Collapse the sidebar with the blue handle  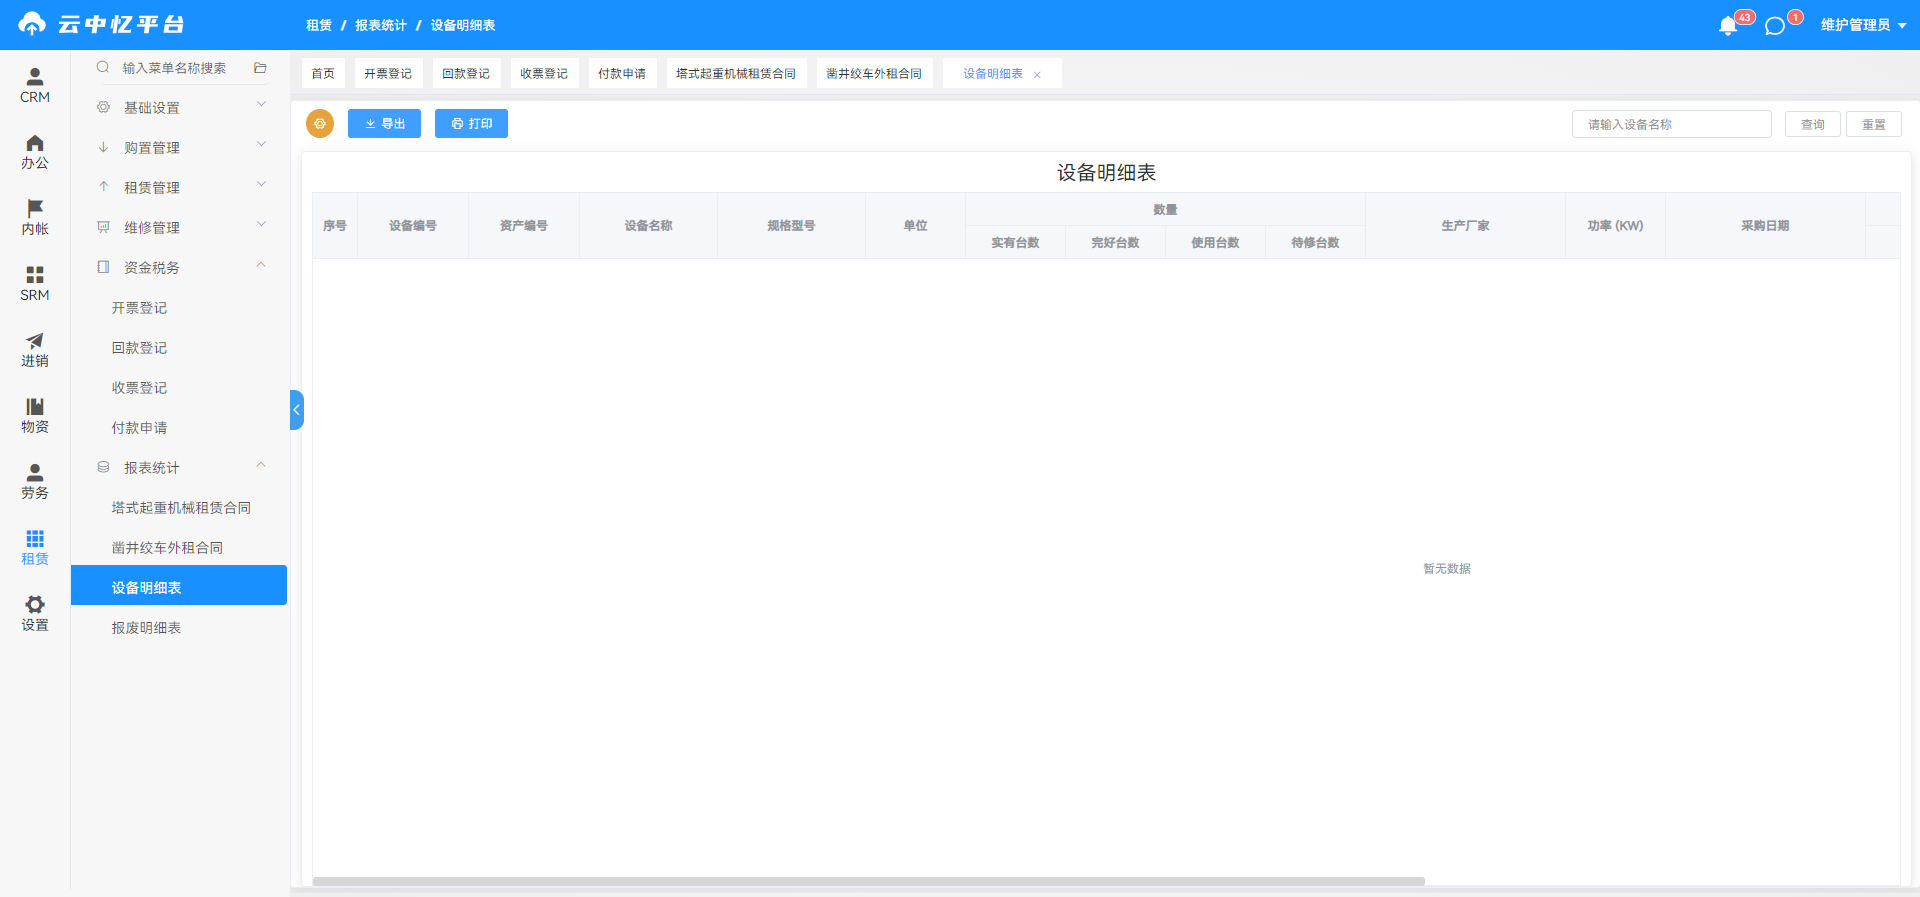click(x=296, y=410)
